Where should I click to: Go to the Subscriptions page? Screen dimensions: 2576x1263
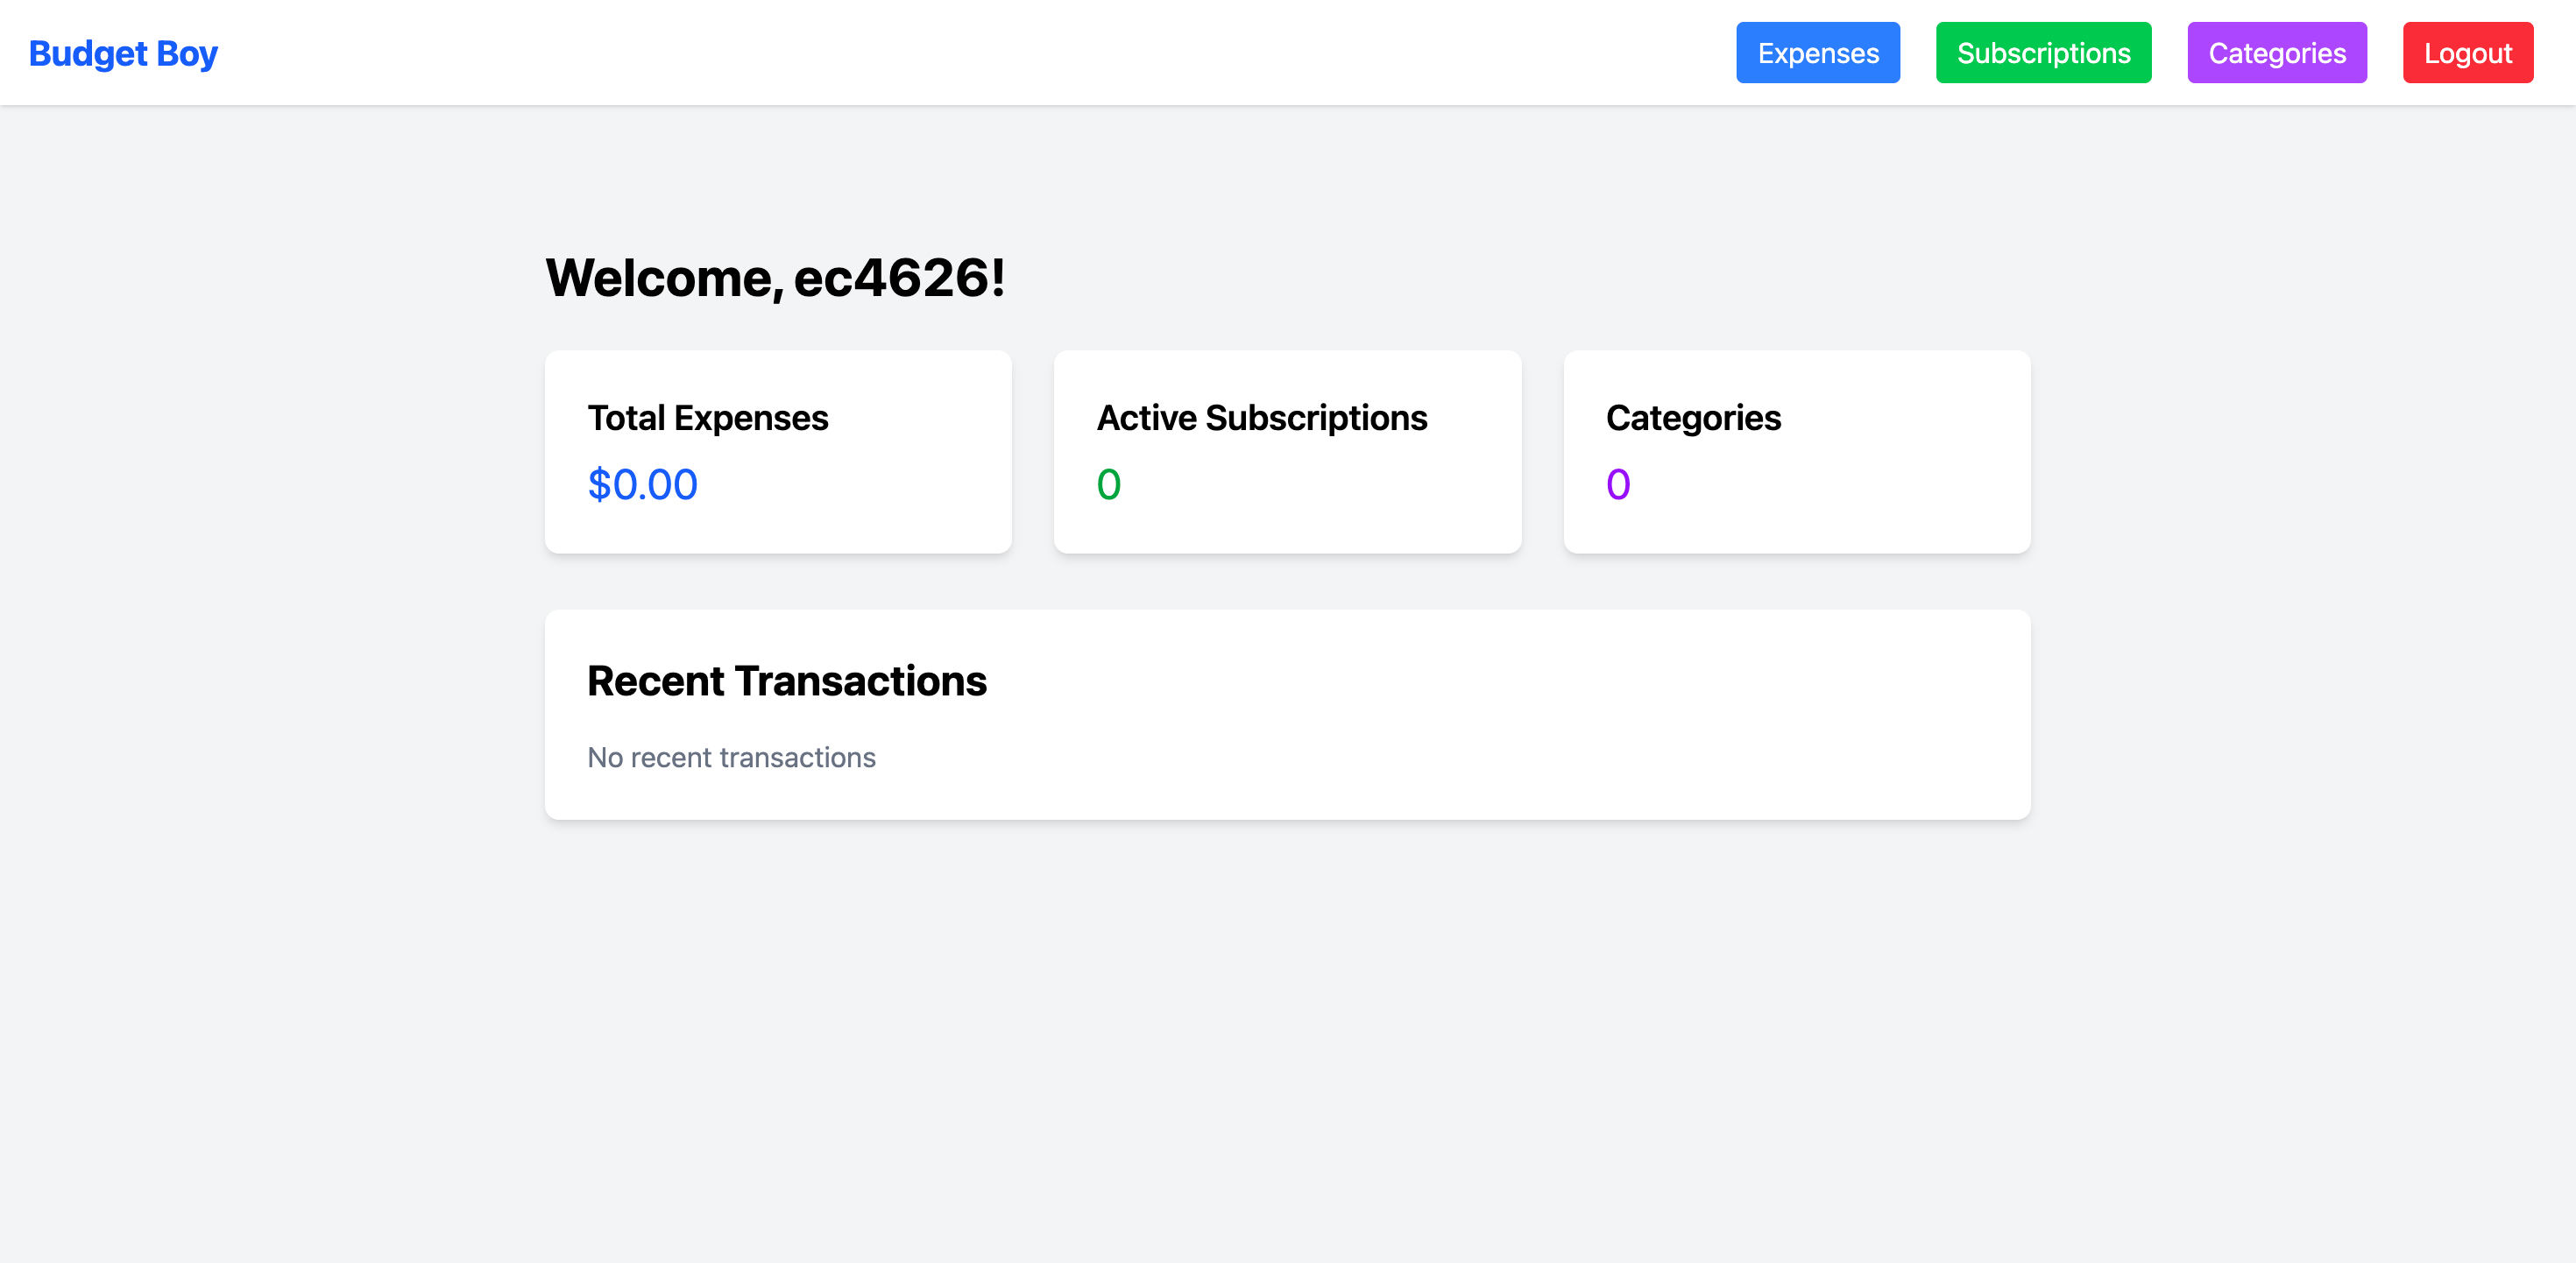pyautogui.click(x=2042, y=53)
